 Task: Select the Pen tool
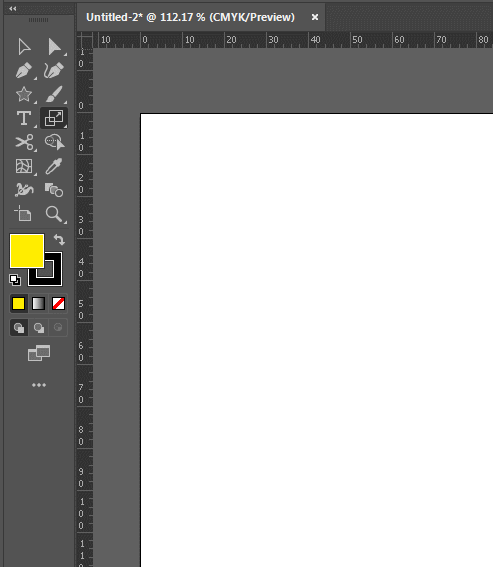pyautogui.click(x=24, y=71)
